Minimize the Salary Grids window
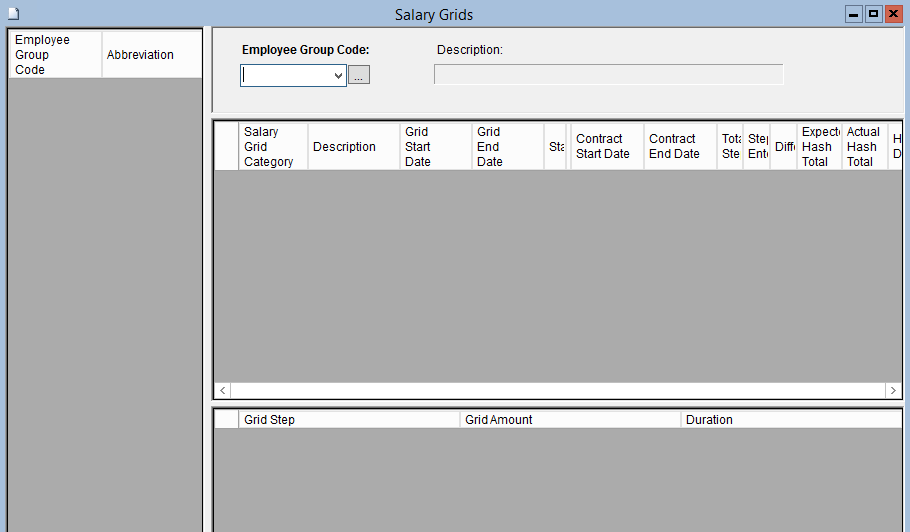 coord(854,14)
